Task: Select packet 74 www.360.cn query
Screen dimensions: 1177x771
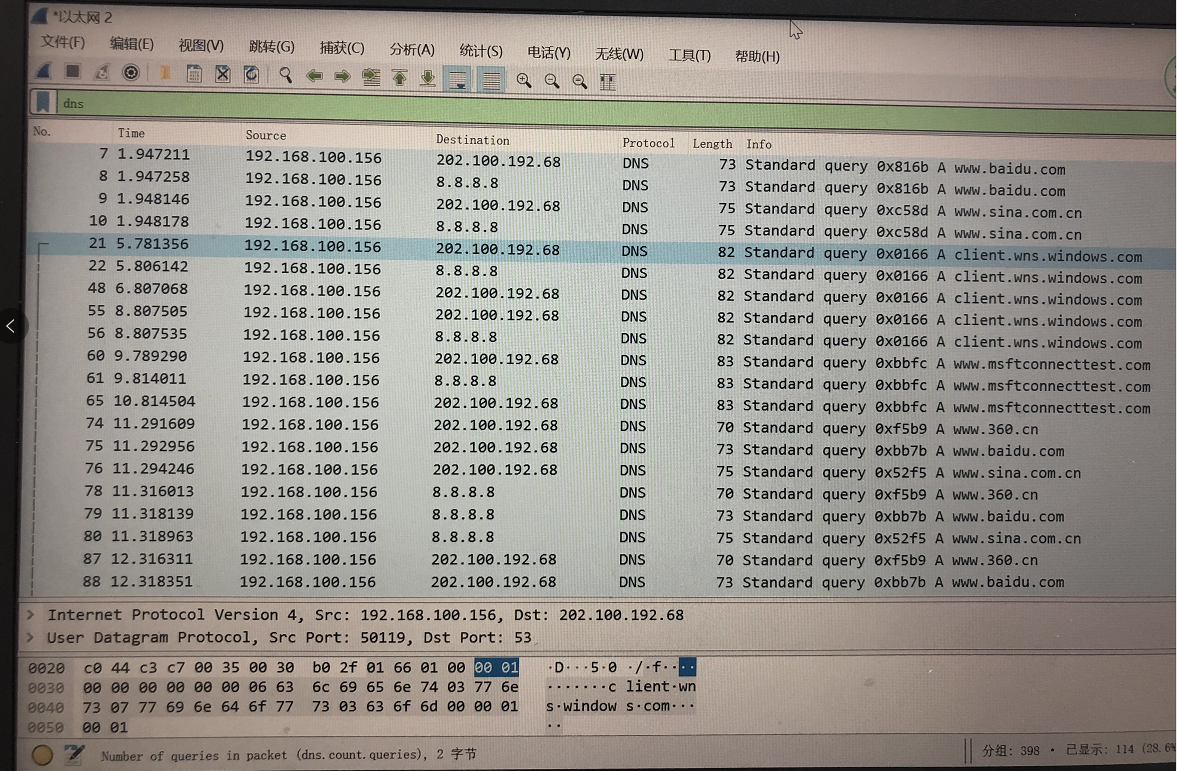Action: [x=601, y=426]
